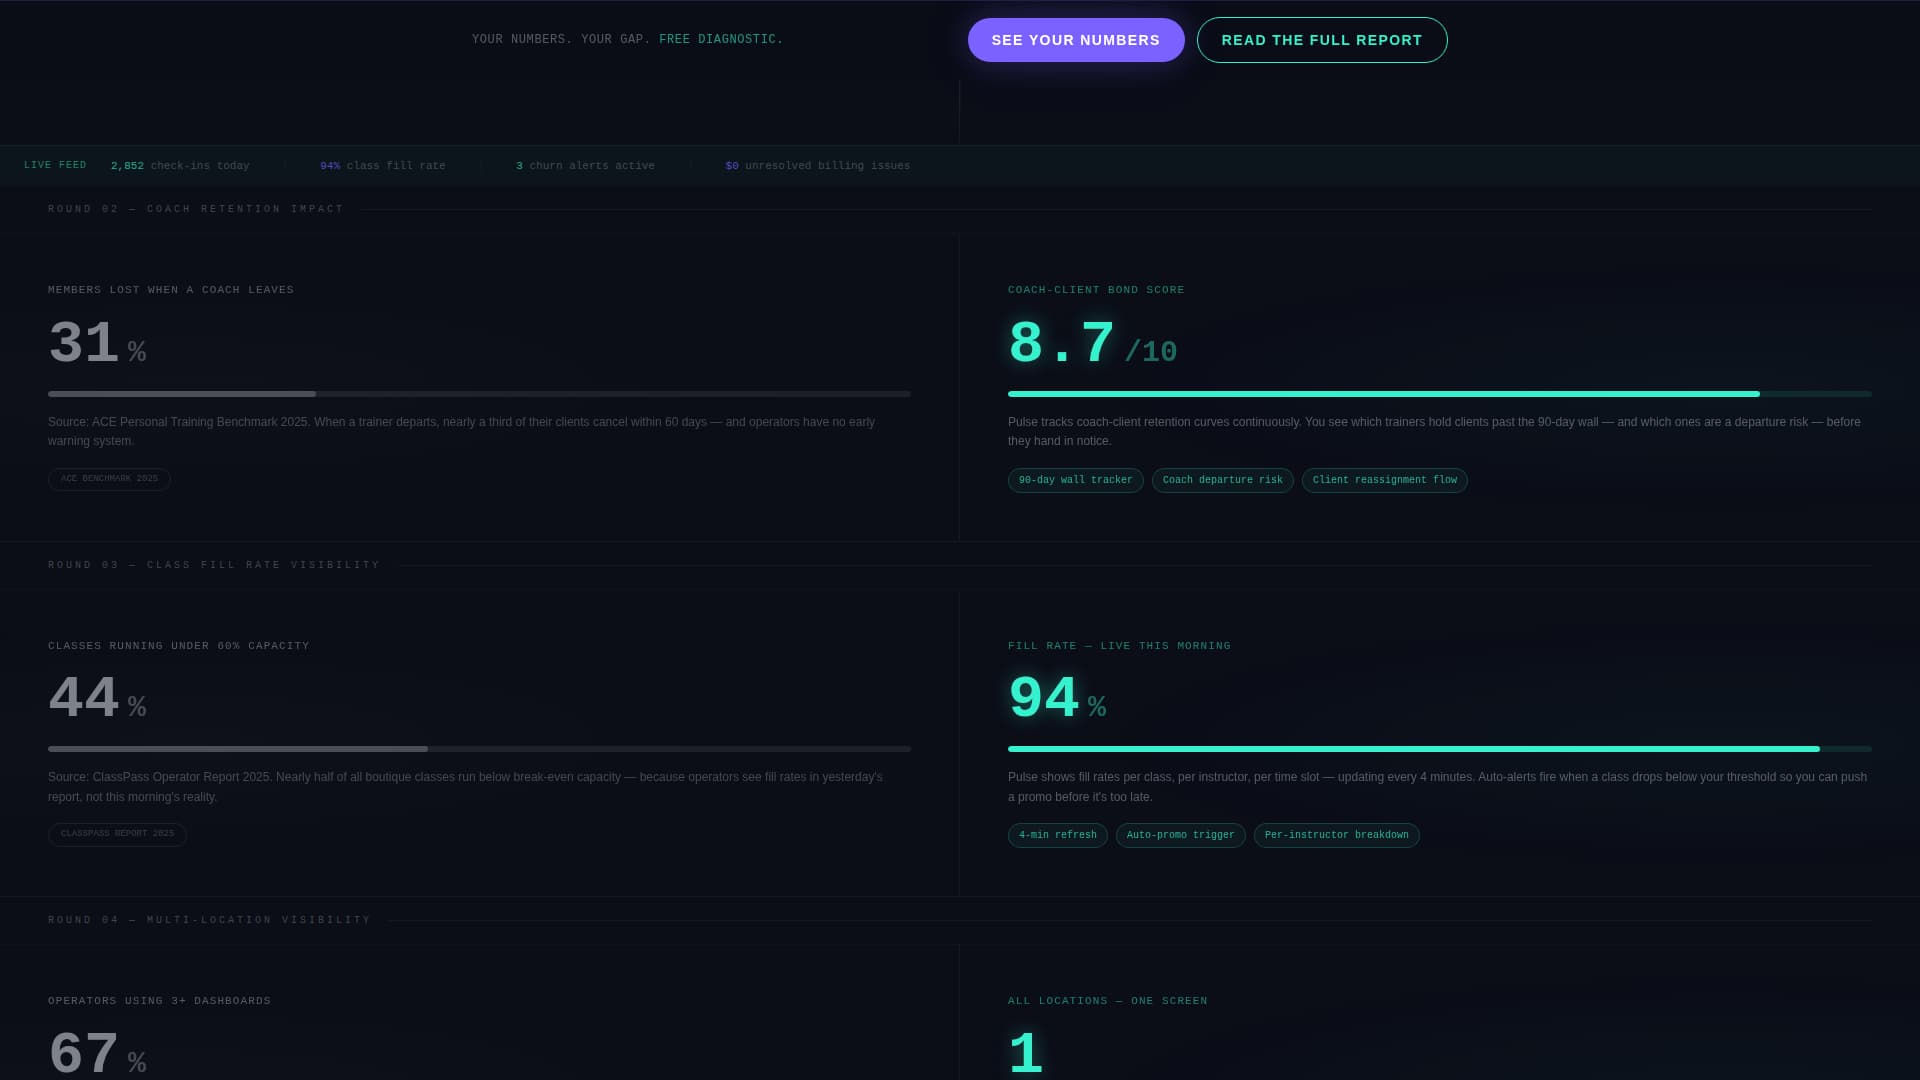Click '94% class fill rate' ticker item

pos(383,166)
